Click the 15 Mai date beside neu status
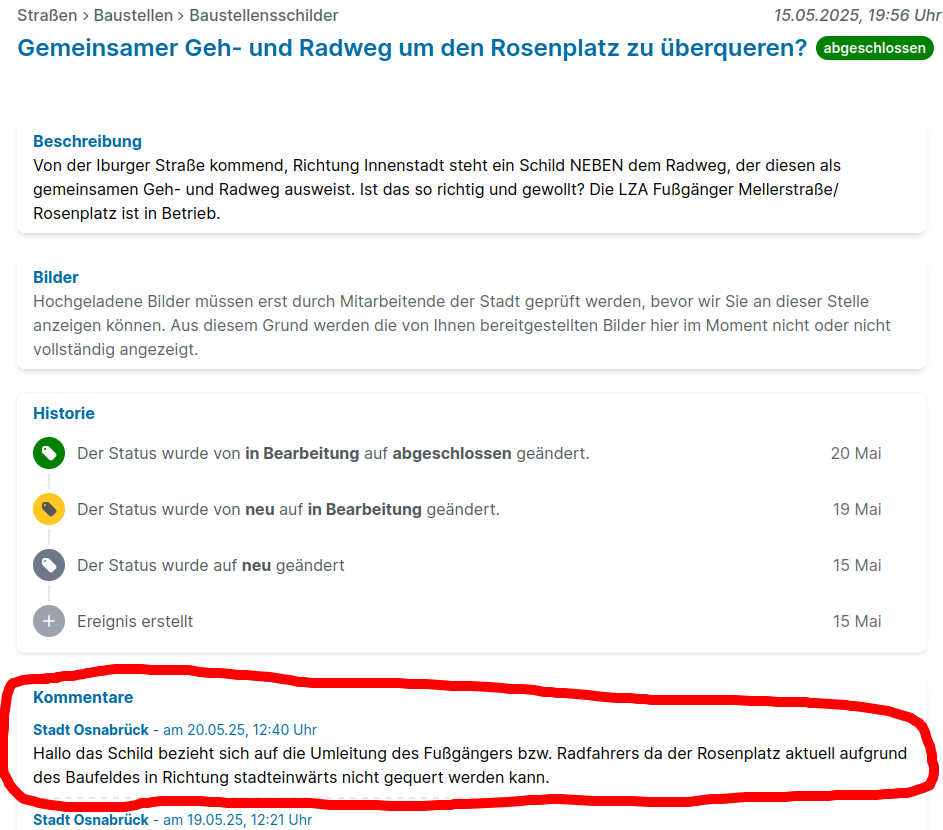This screenshot has width=943, height=830. click(856, 565)
